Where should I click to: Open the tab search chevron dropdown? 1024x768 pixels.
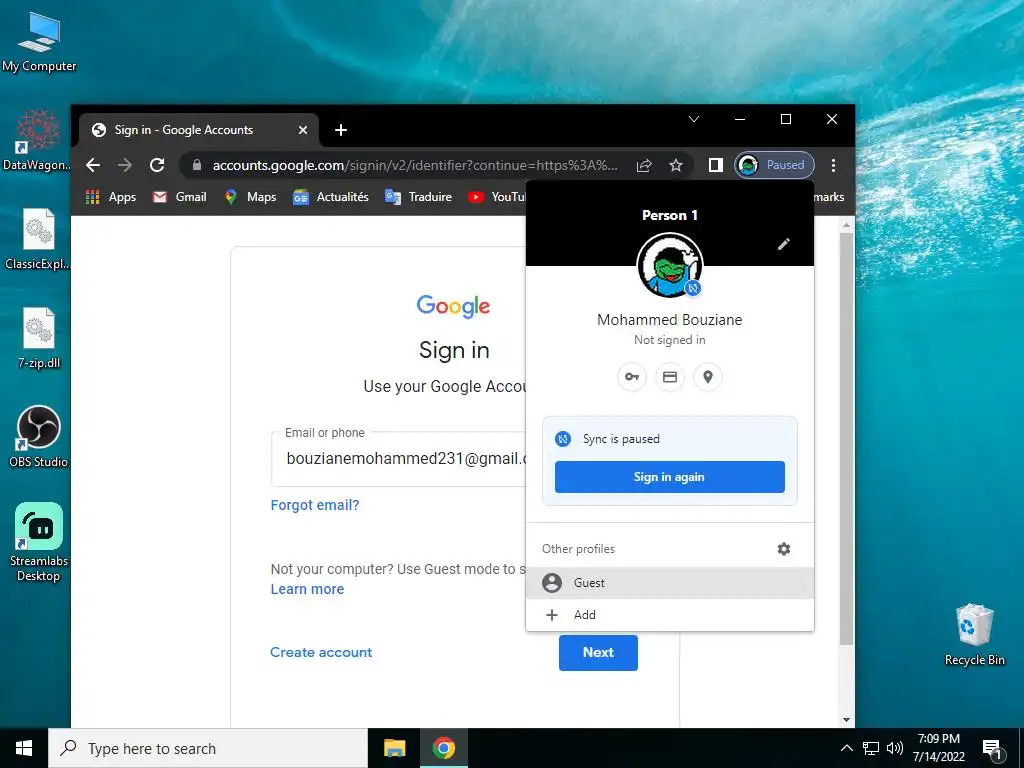694,119
